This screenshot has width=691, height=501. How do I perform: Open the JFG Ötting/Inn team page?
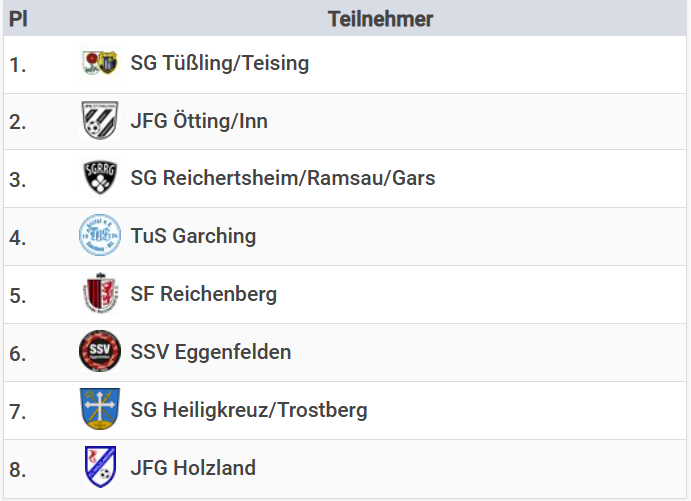(x=199, y=121)
